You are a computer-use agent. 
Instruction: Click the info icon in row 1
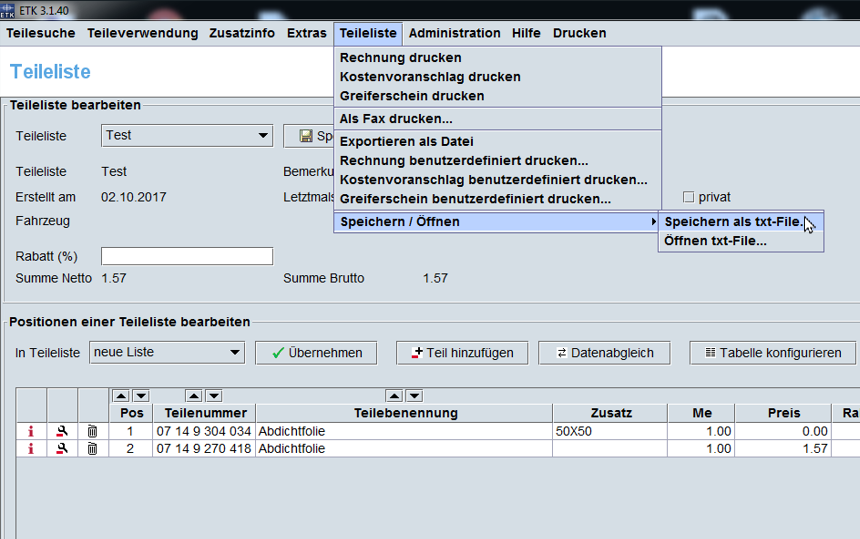[x=31, y=432]
